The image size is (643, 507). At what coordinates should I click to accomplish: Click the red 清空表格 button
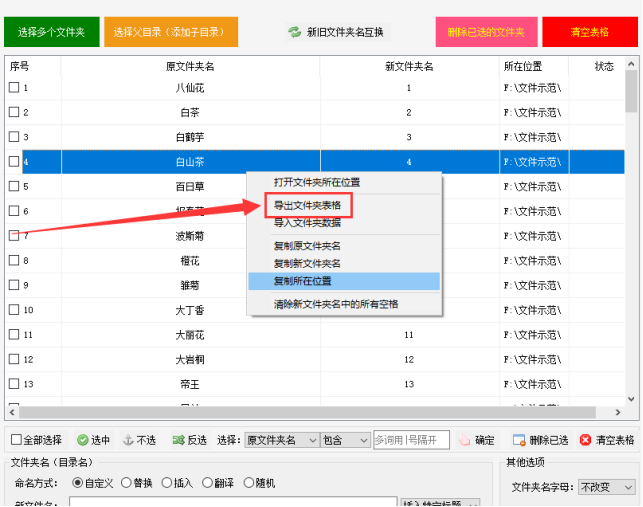pyautogui.click(x=590, y=32)
